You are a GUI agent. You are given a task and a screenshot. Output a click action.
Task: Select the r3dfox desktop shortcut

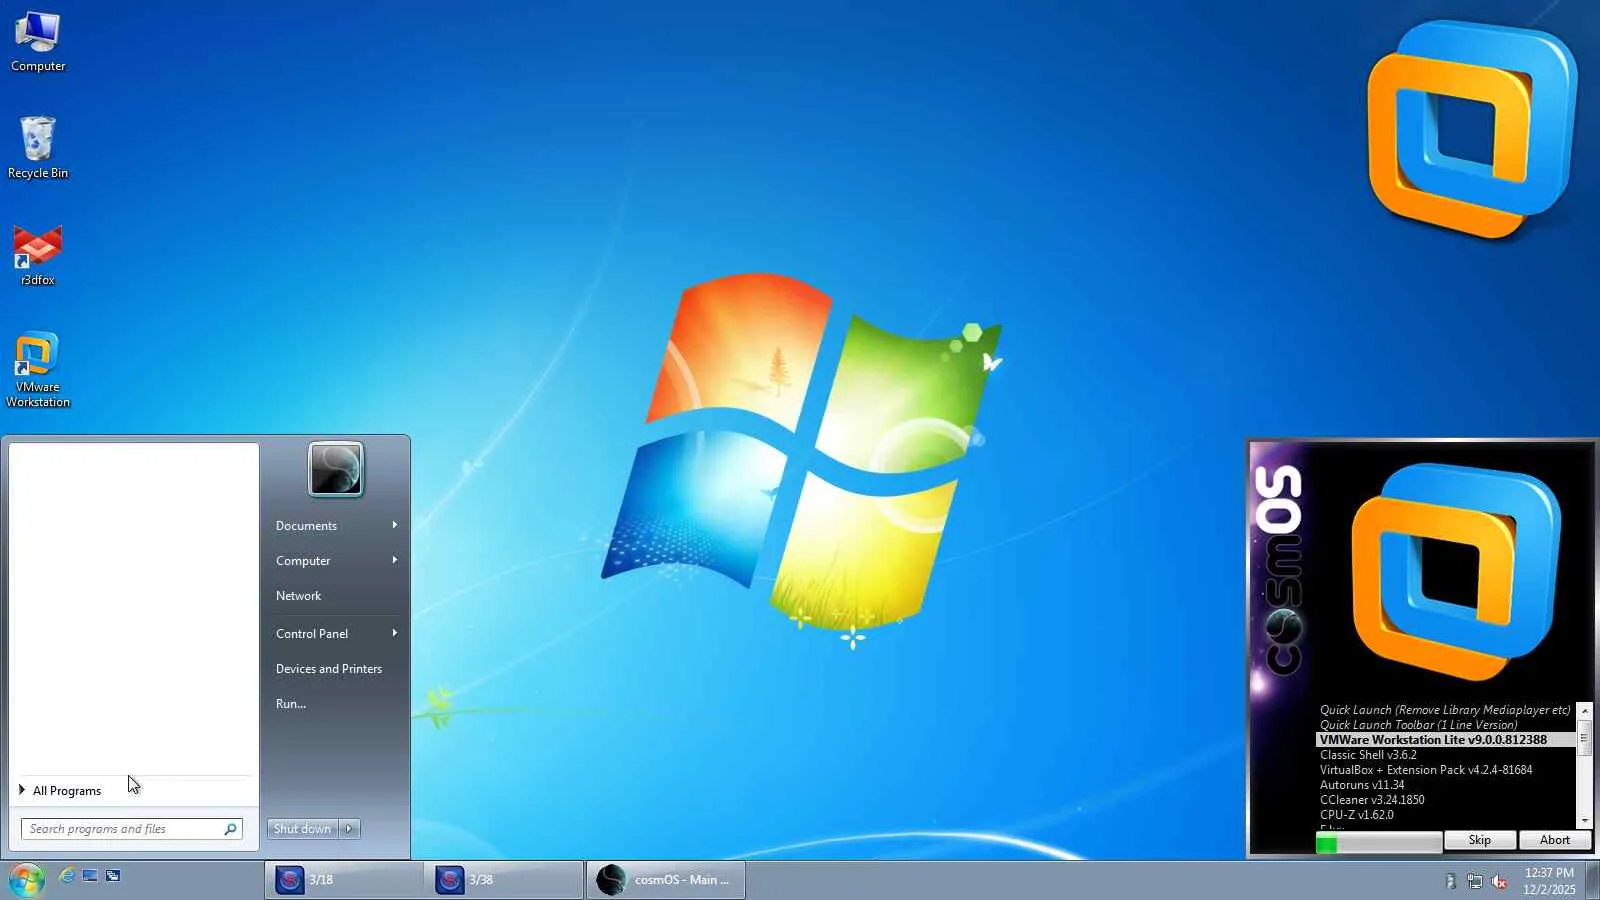pyautogui.click(x=38, y=256)
